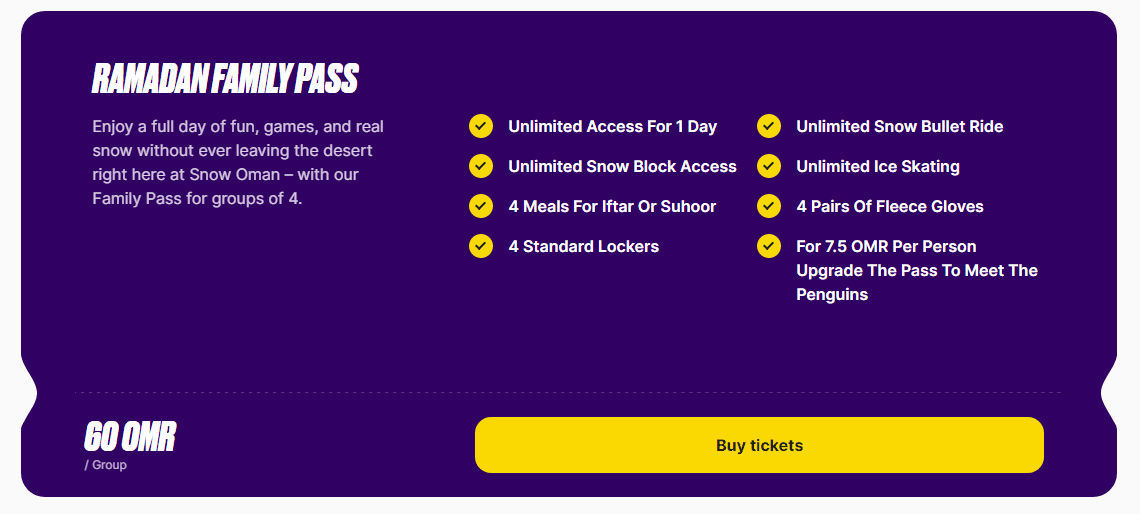Click the 4 Pairs Of Fleece Gloves text
This screenshot has width=1140, height=514.
890,206
